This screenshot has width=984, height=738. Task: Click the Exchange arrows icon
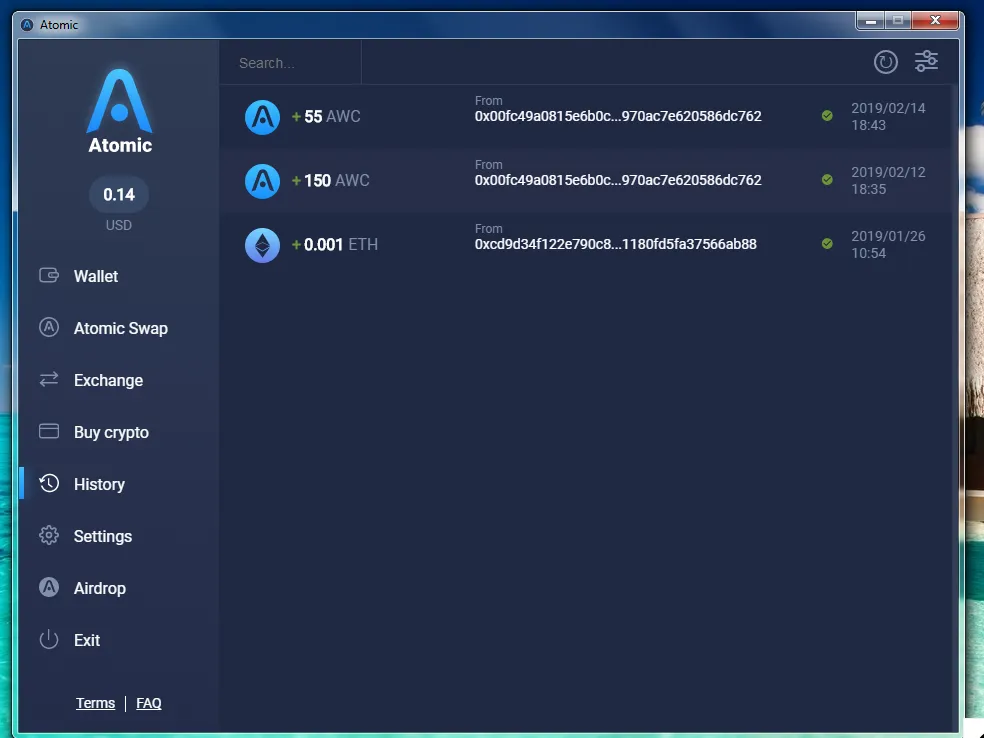49,379
